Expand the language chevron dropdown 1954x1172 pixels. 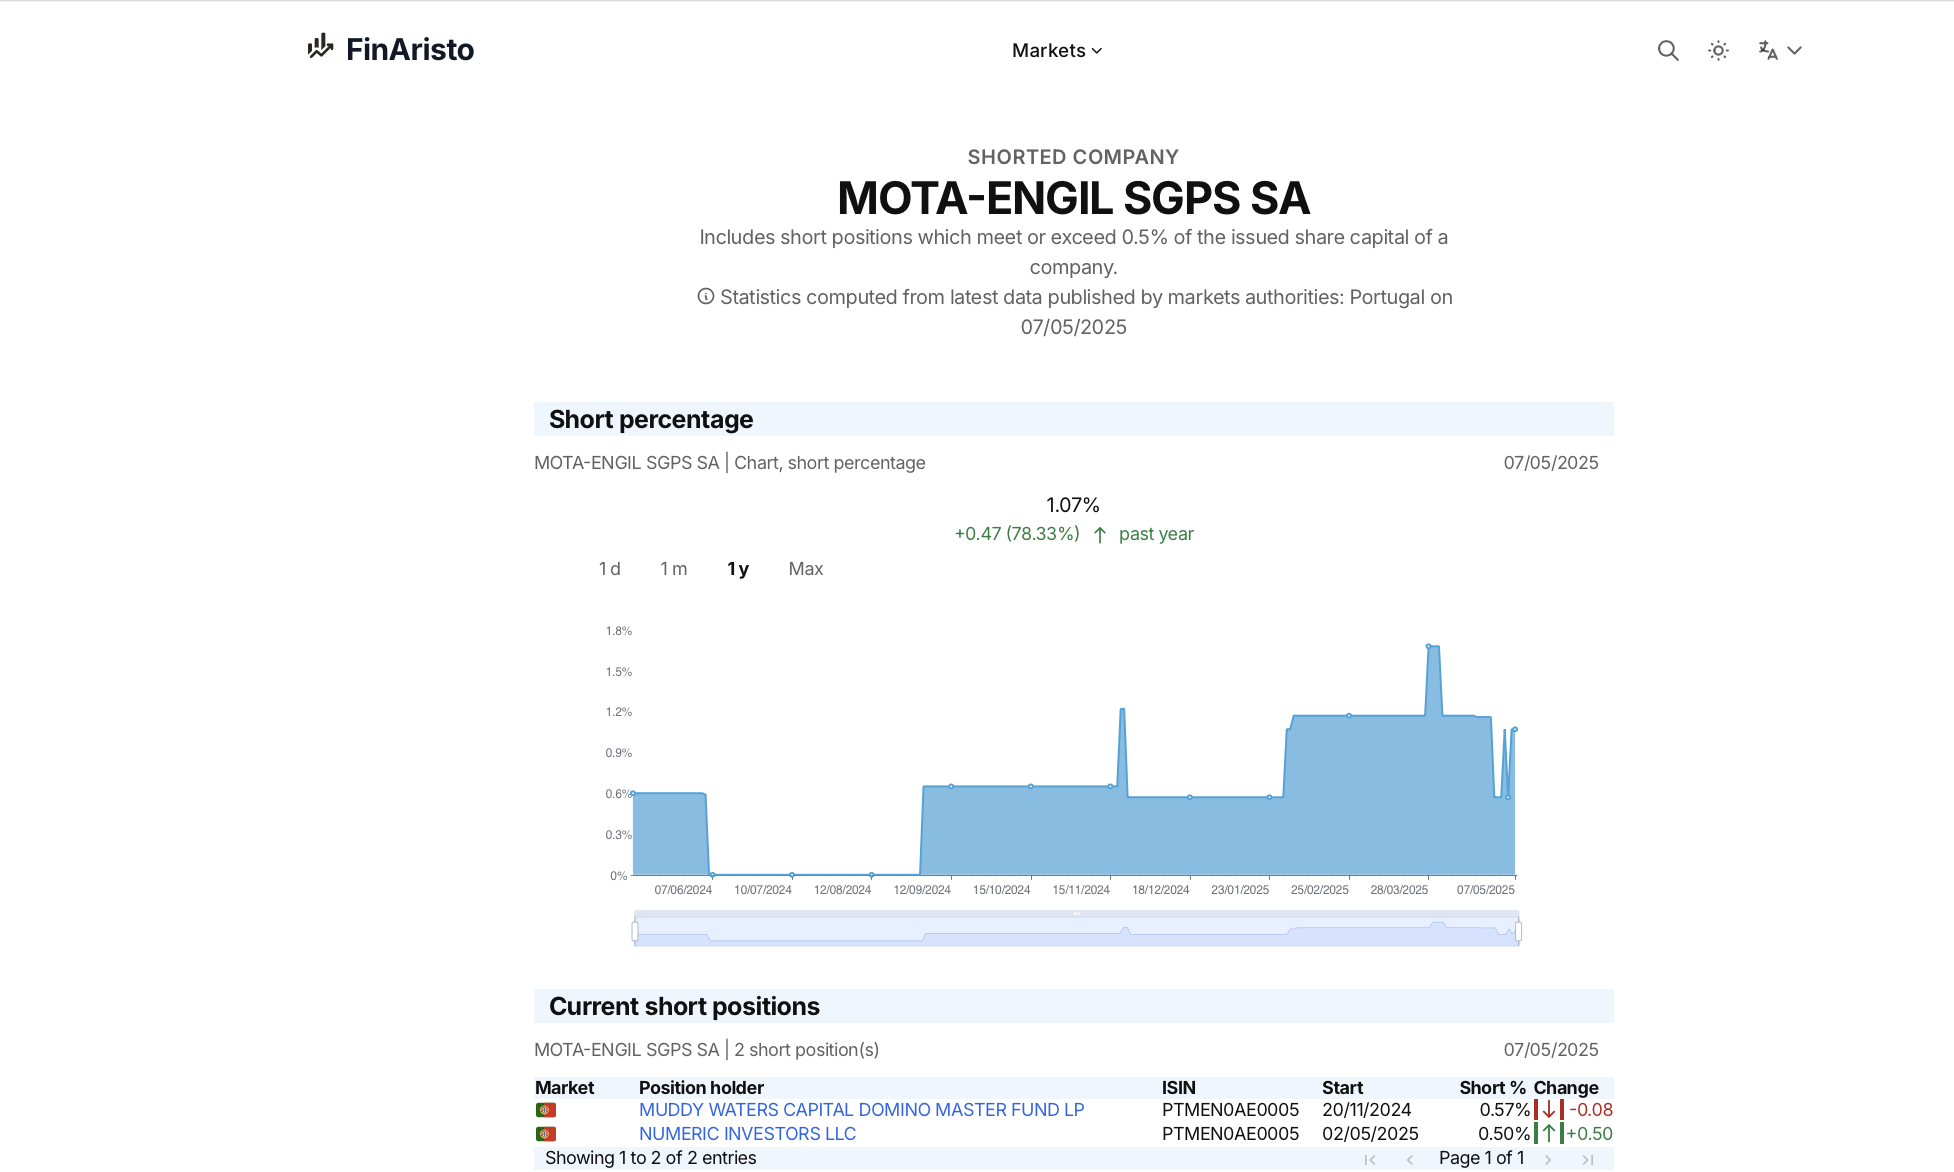[x=1795, y=50]
